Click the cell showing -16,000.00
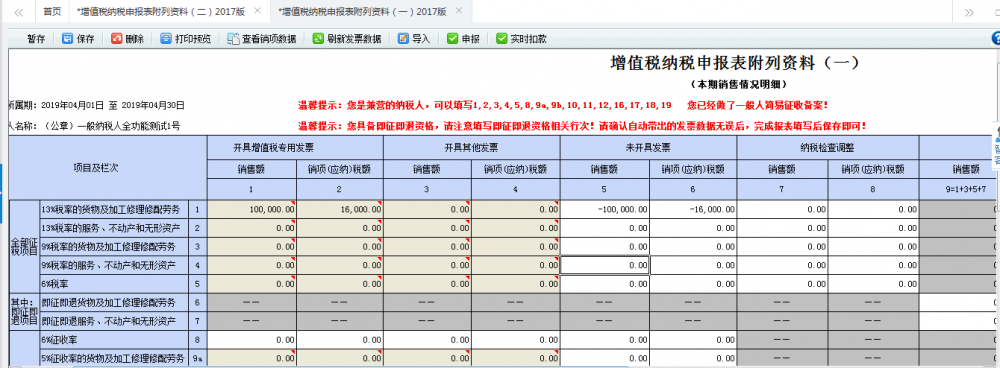The height and width of the screenshot is (368, 1000). [693, 209]
